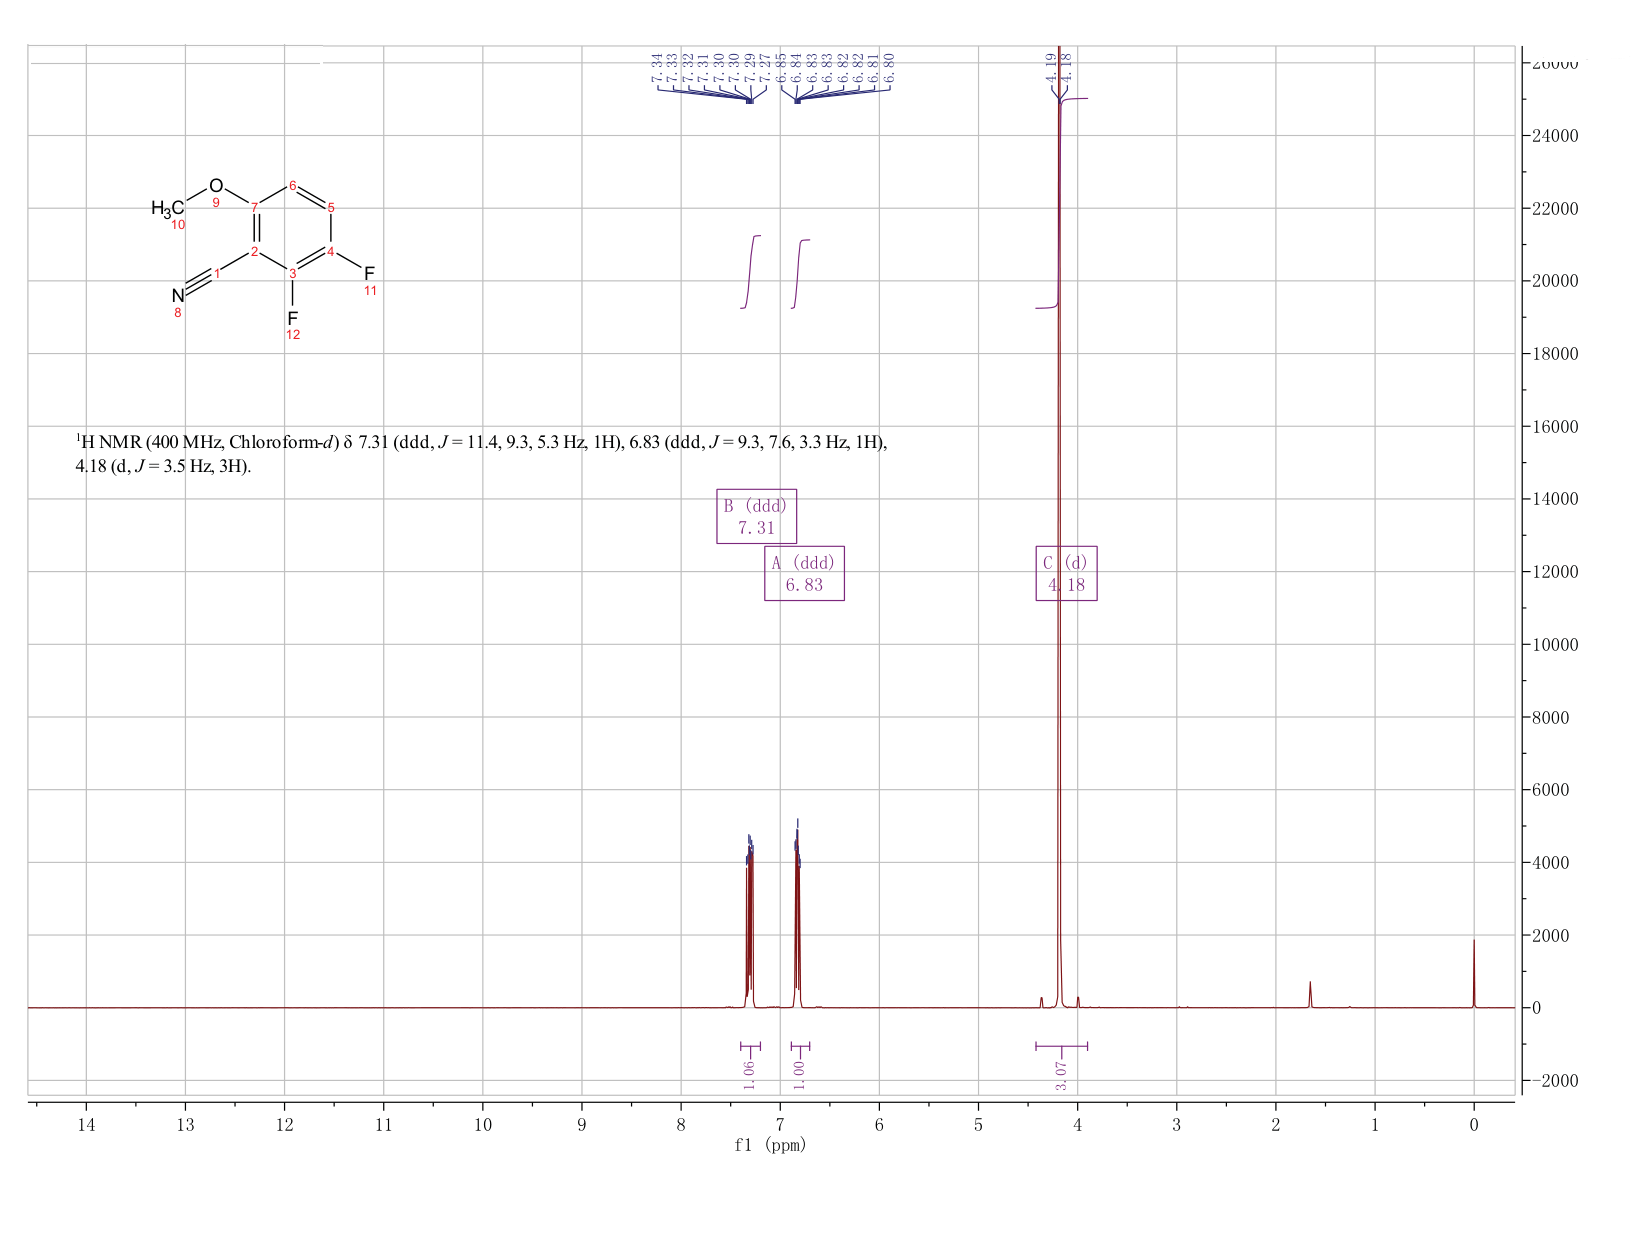Click the 1.00 integral value label

click(x=799, y=1075)
